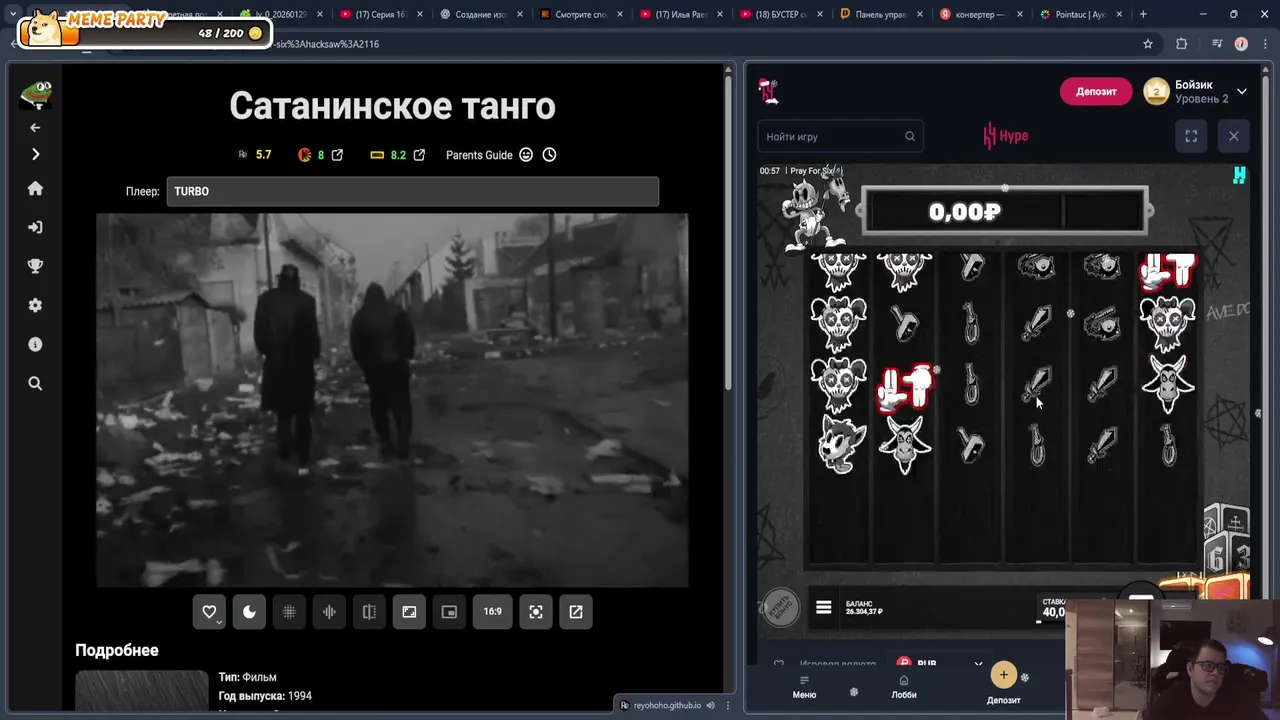
Task: Open Лобби in casino bottom bar
Action: pyautogui.click(x=904, y=687)
